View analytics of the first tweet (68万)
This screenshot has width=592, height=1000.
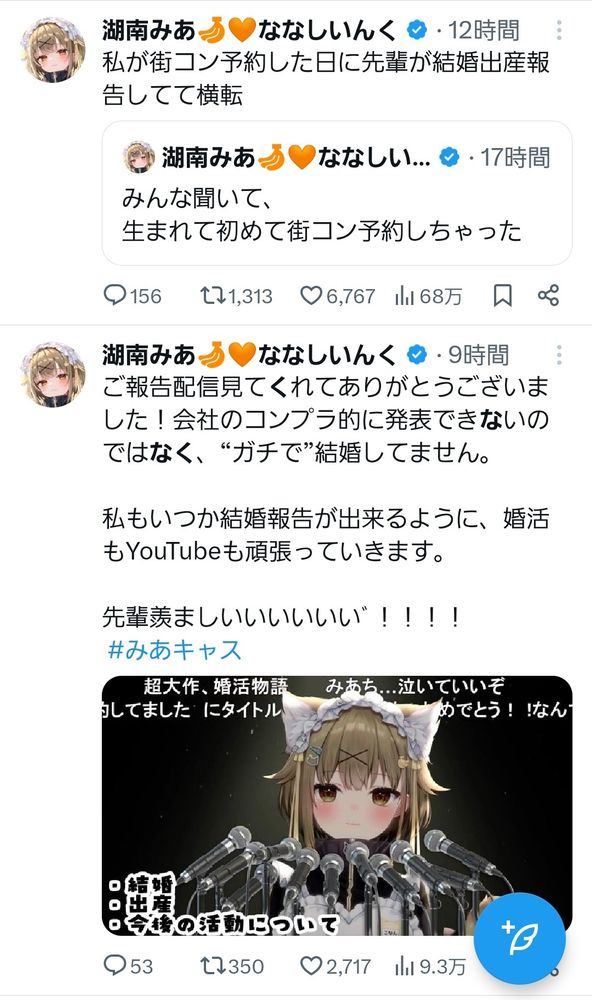[x=428, y=296]
